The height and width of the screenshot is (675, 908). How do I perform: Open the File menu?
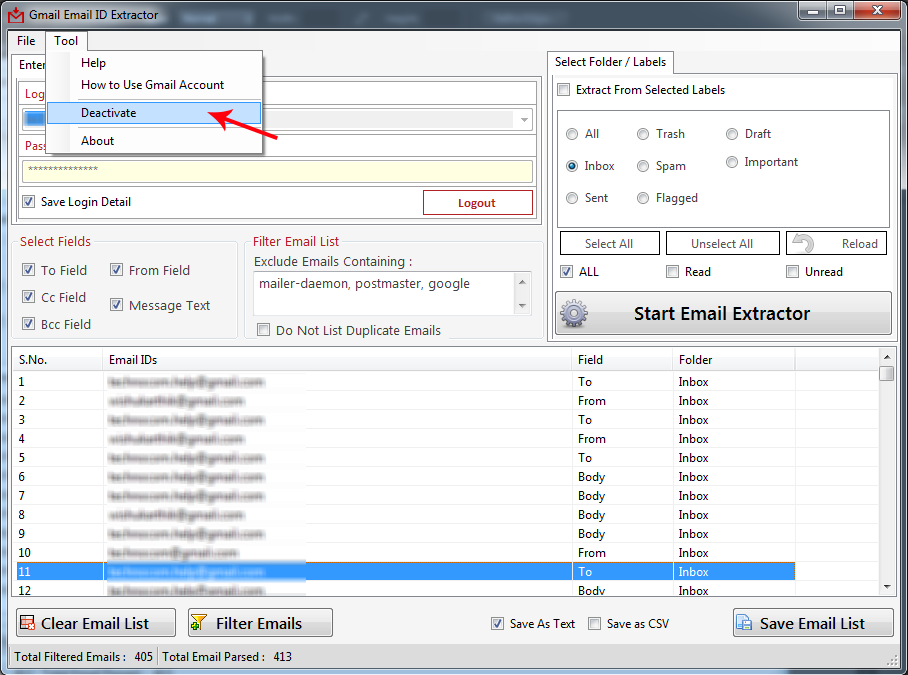[26, 41]
